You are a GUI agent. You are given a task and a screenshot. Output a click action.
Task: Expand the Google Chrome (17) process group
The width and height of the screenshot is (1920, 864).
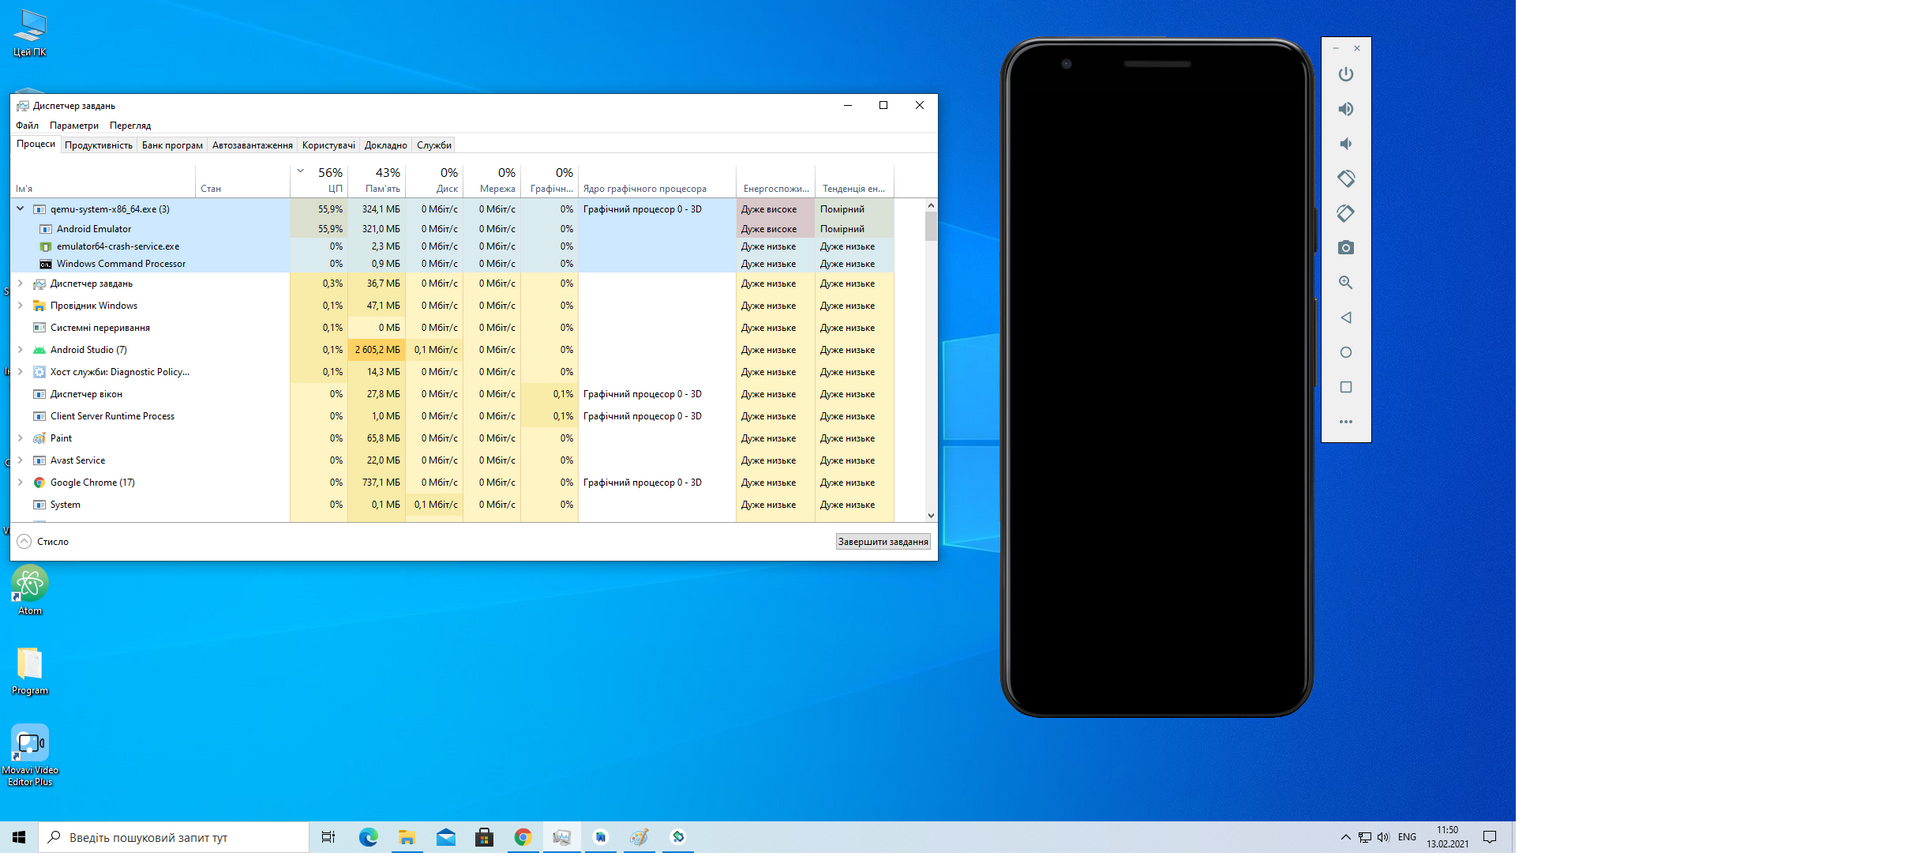20,482
